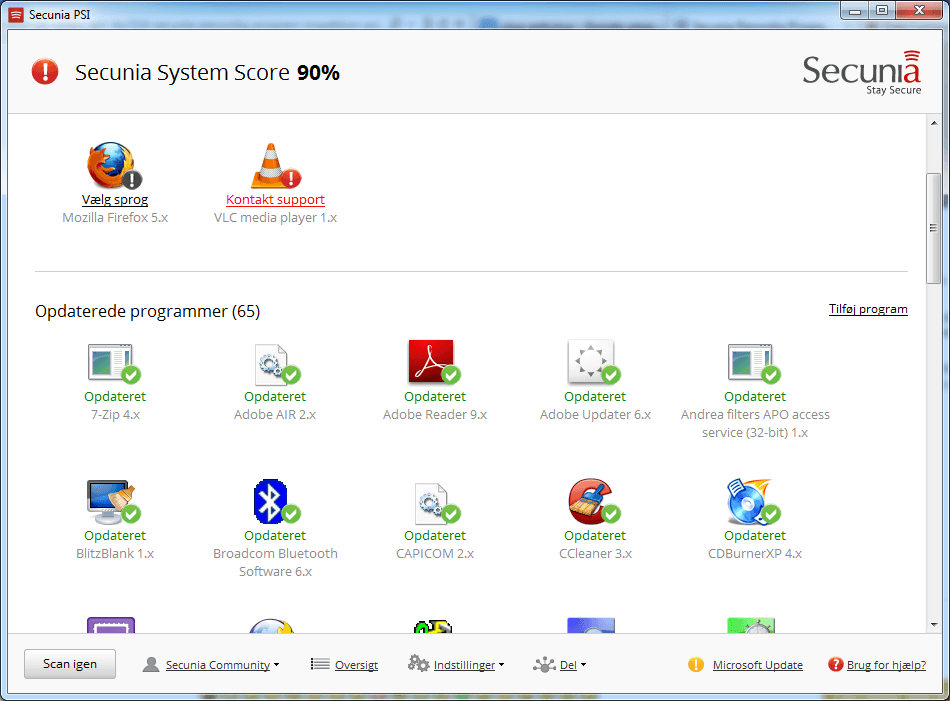
Task: Select the CDBurnerXP 4.x disc icon
Action: coord(752,501)
